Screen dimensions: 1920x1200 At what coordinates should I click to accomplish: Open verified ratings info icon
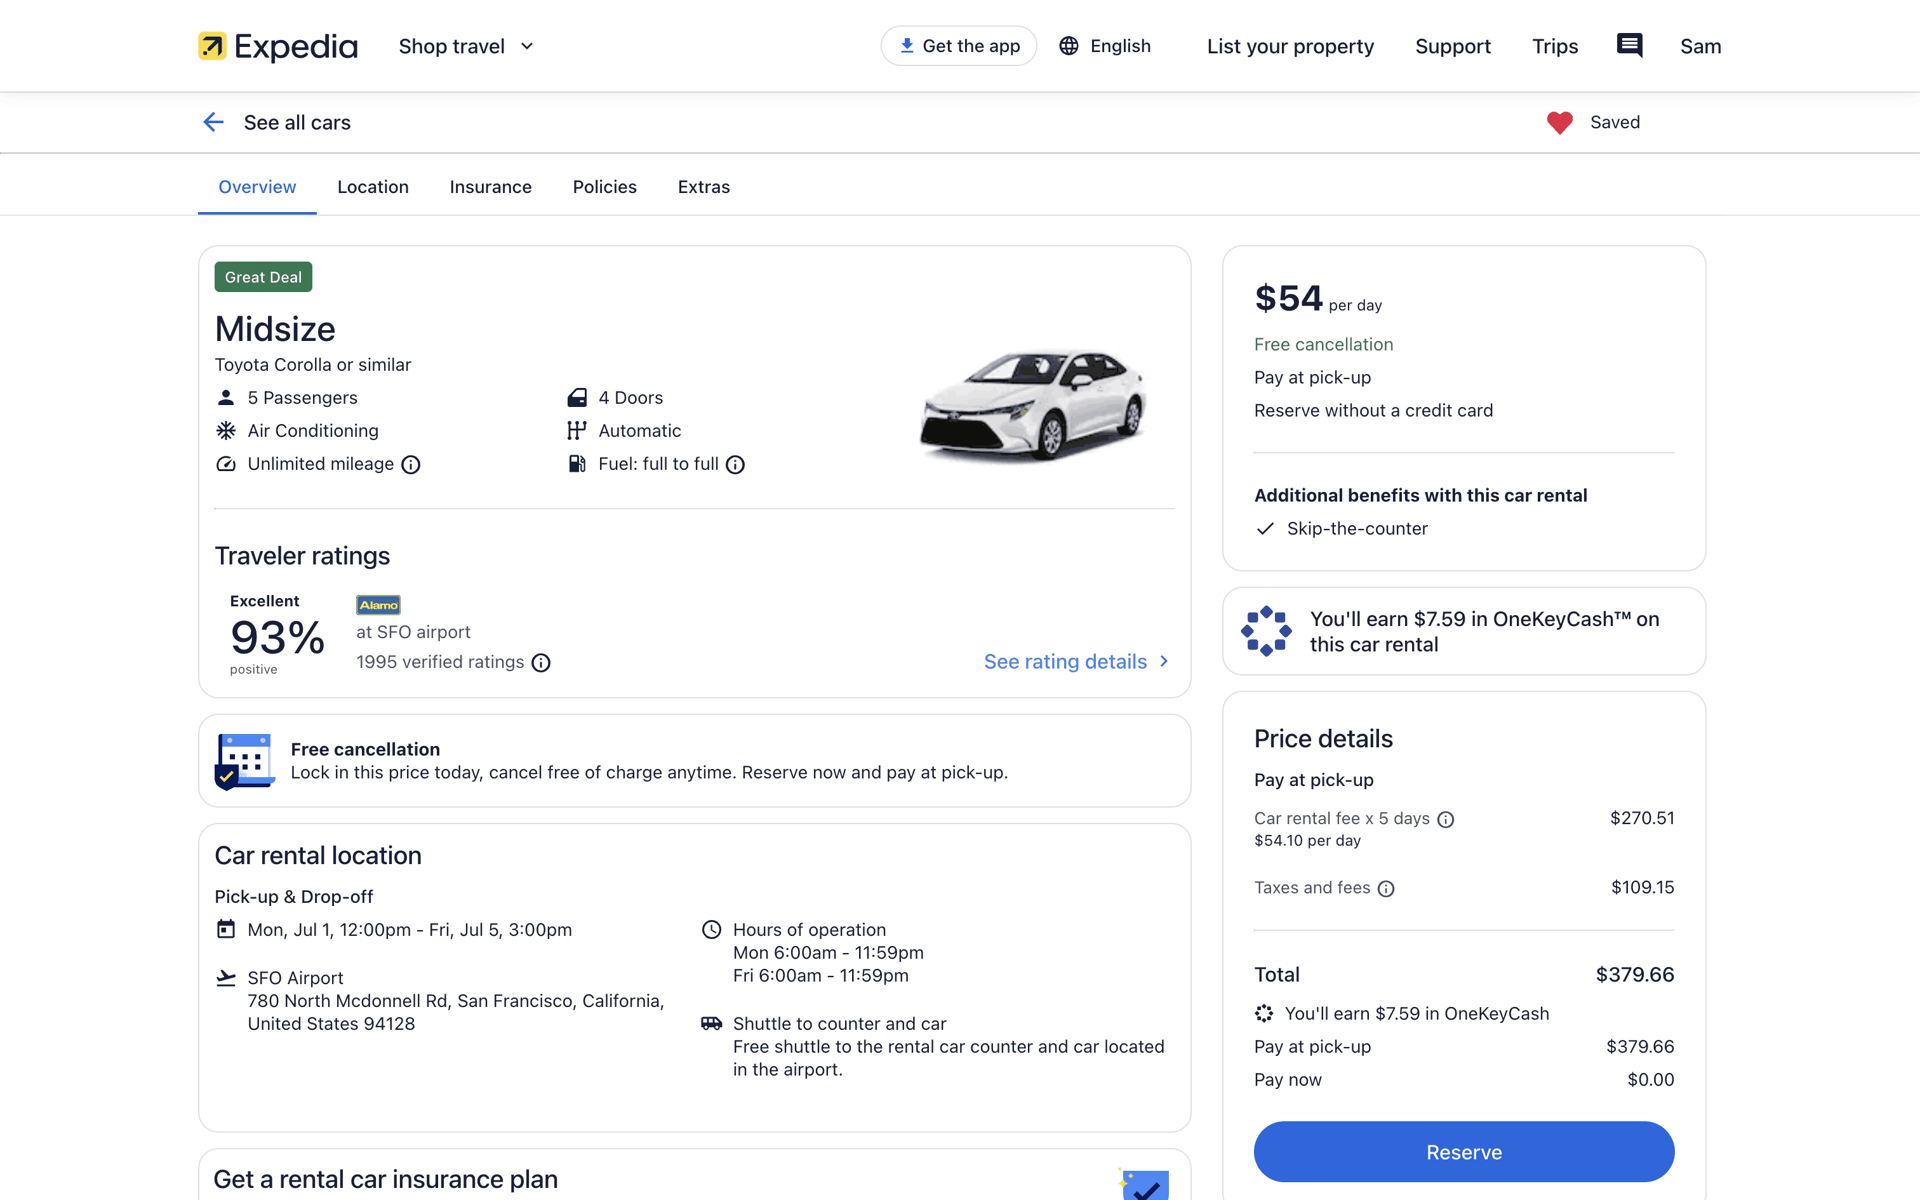click(x=541, y=662)
